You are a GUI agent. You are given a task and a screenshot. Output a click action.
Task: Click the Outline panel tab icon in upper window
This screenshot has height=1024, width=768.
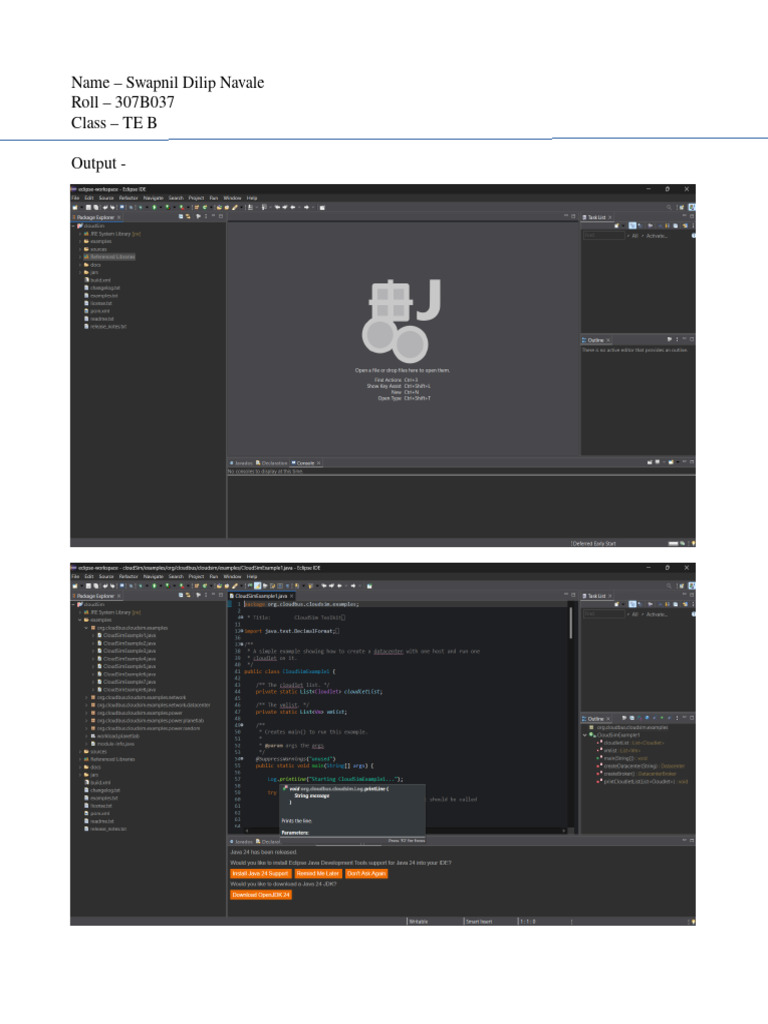(585, 340)
